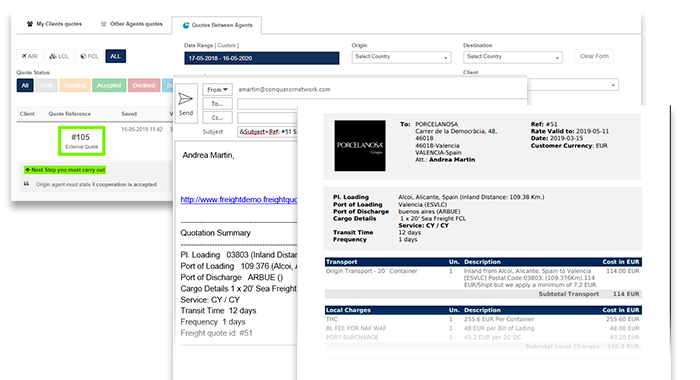Screen dimensions: 700x380
Task: Show quotes with All status
Action: [x=25, y=85]
